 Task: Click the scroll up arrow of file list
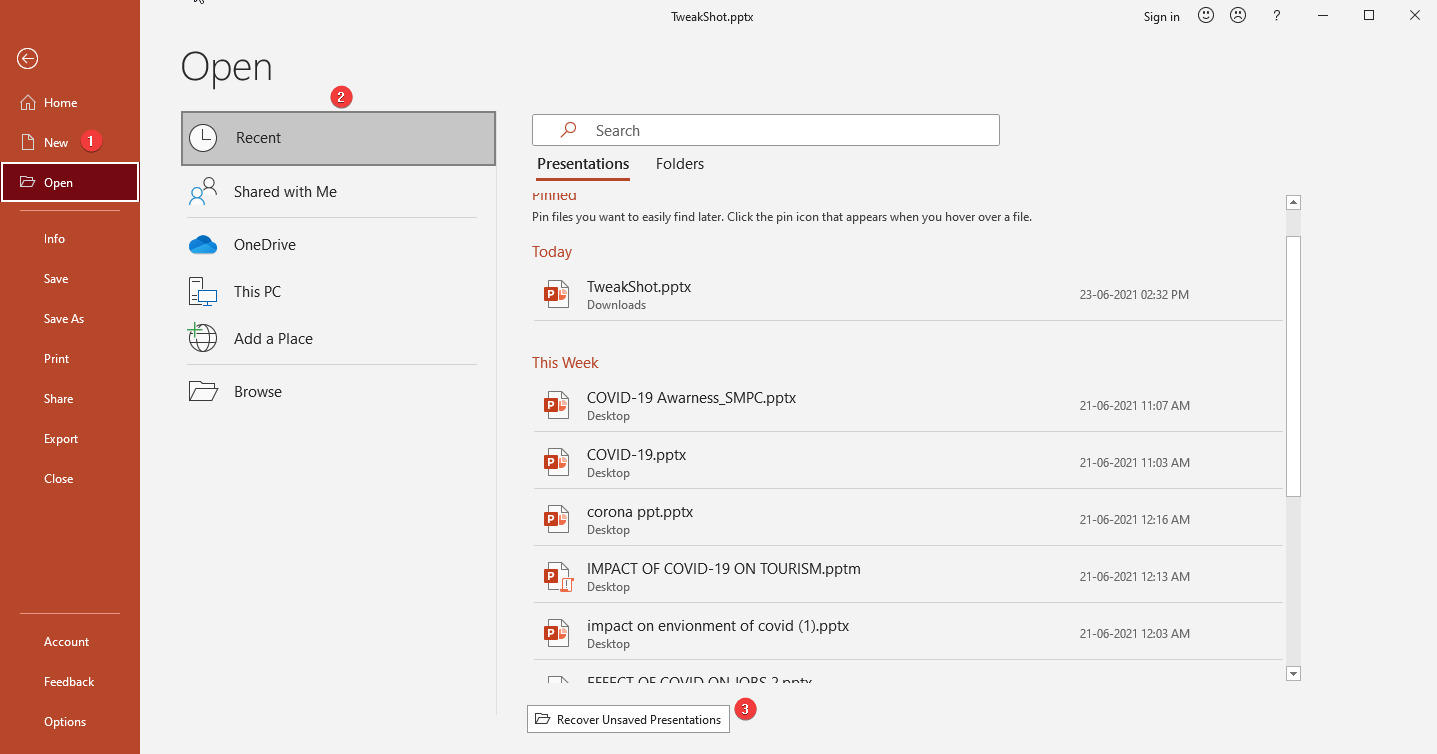(1293, 202)
